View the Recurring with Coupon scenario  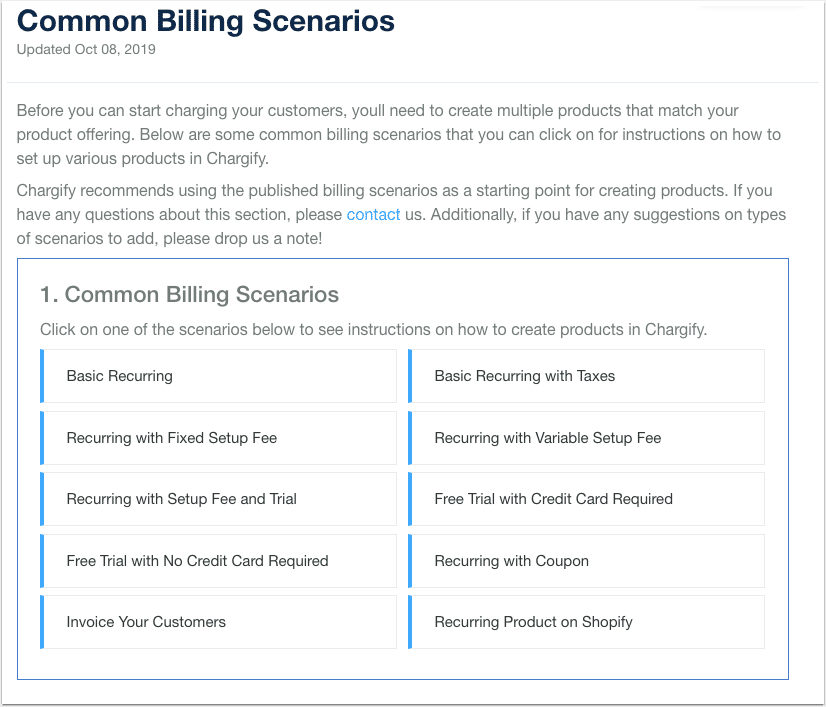click(512, 561)
